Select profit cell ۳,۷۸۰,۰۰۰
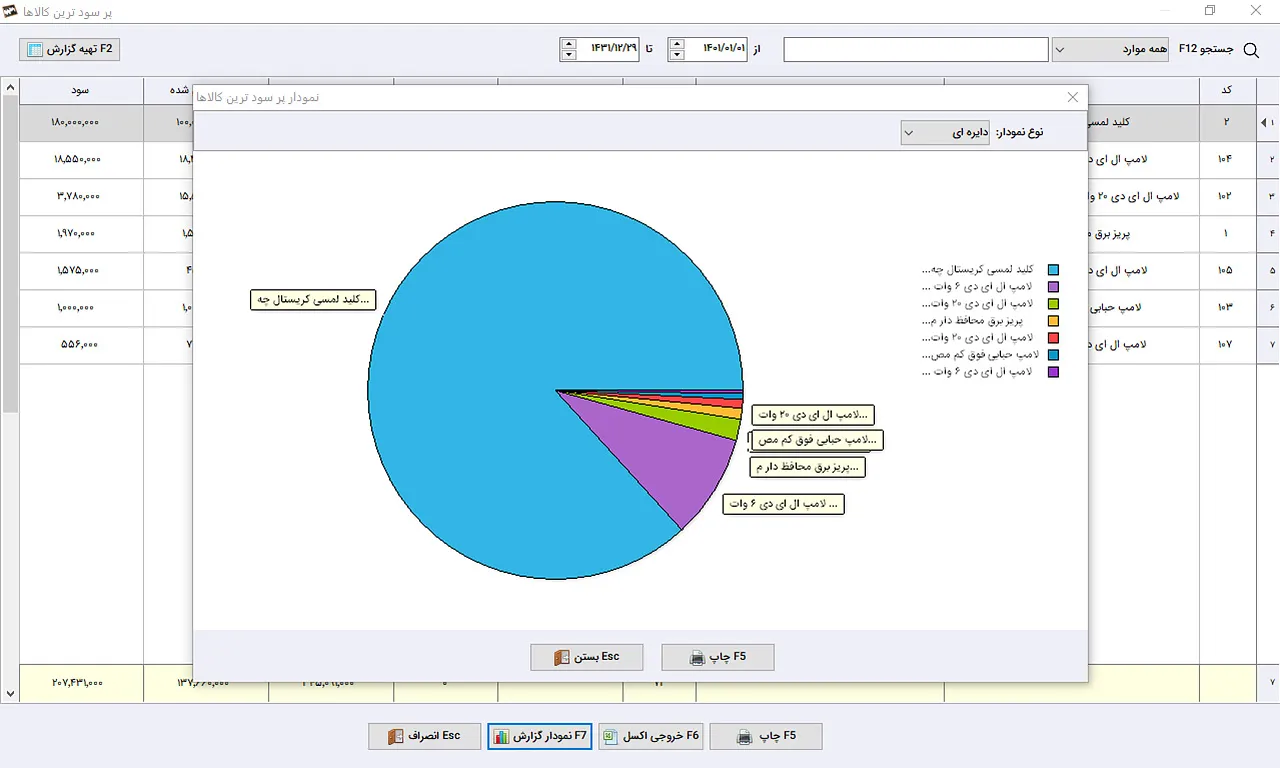The height and width of the screenshot is (768, 1280). pos(81,196)
